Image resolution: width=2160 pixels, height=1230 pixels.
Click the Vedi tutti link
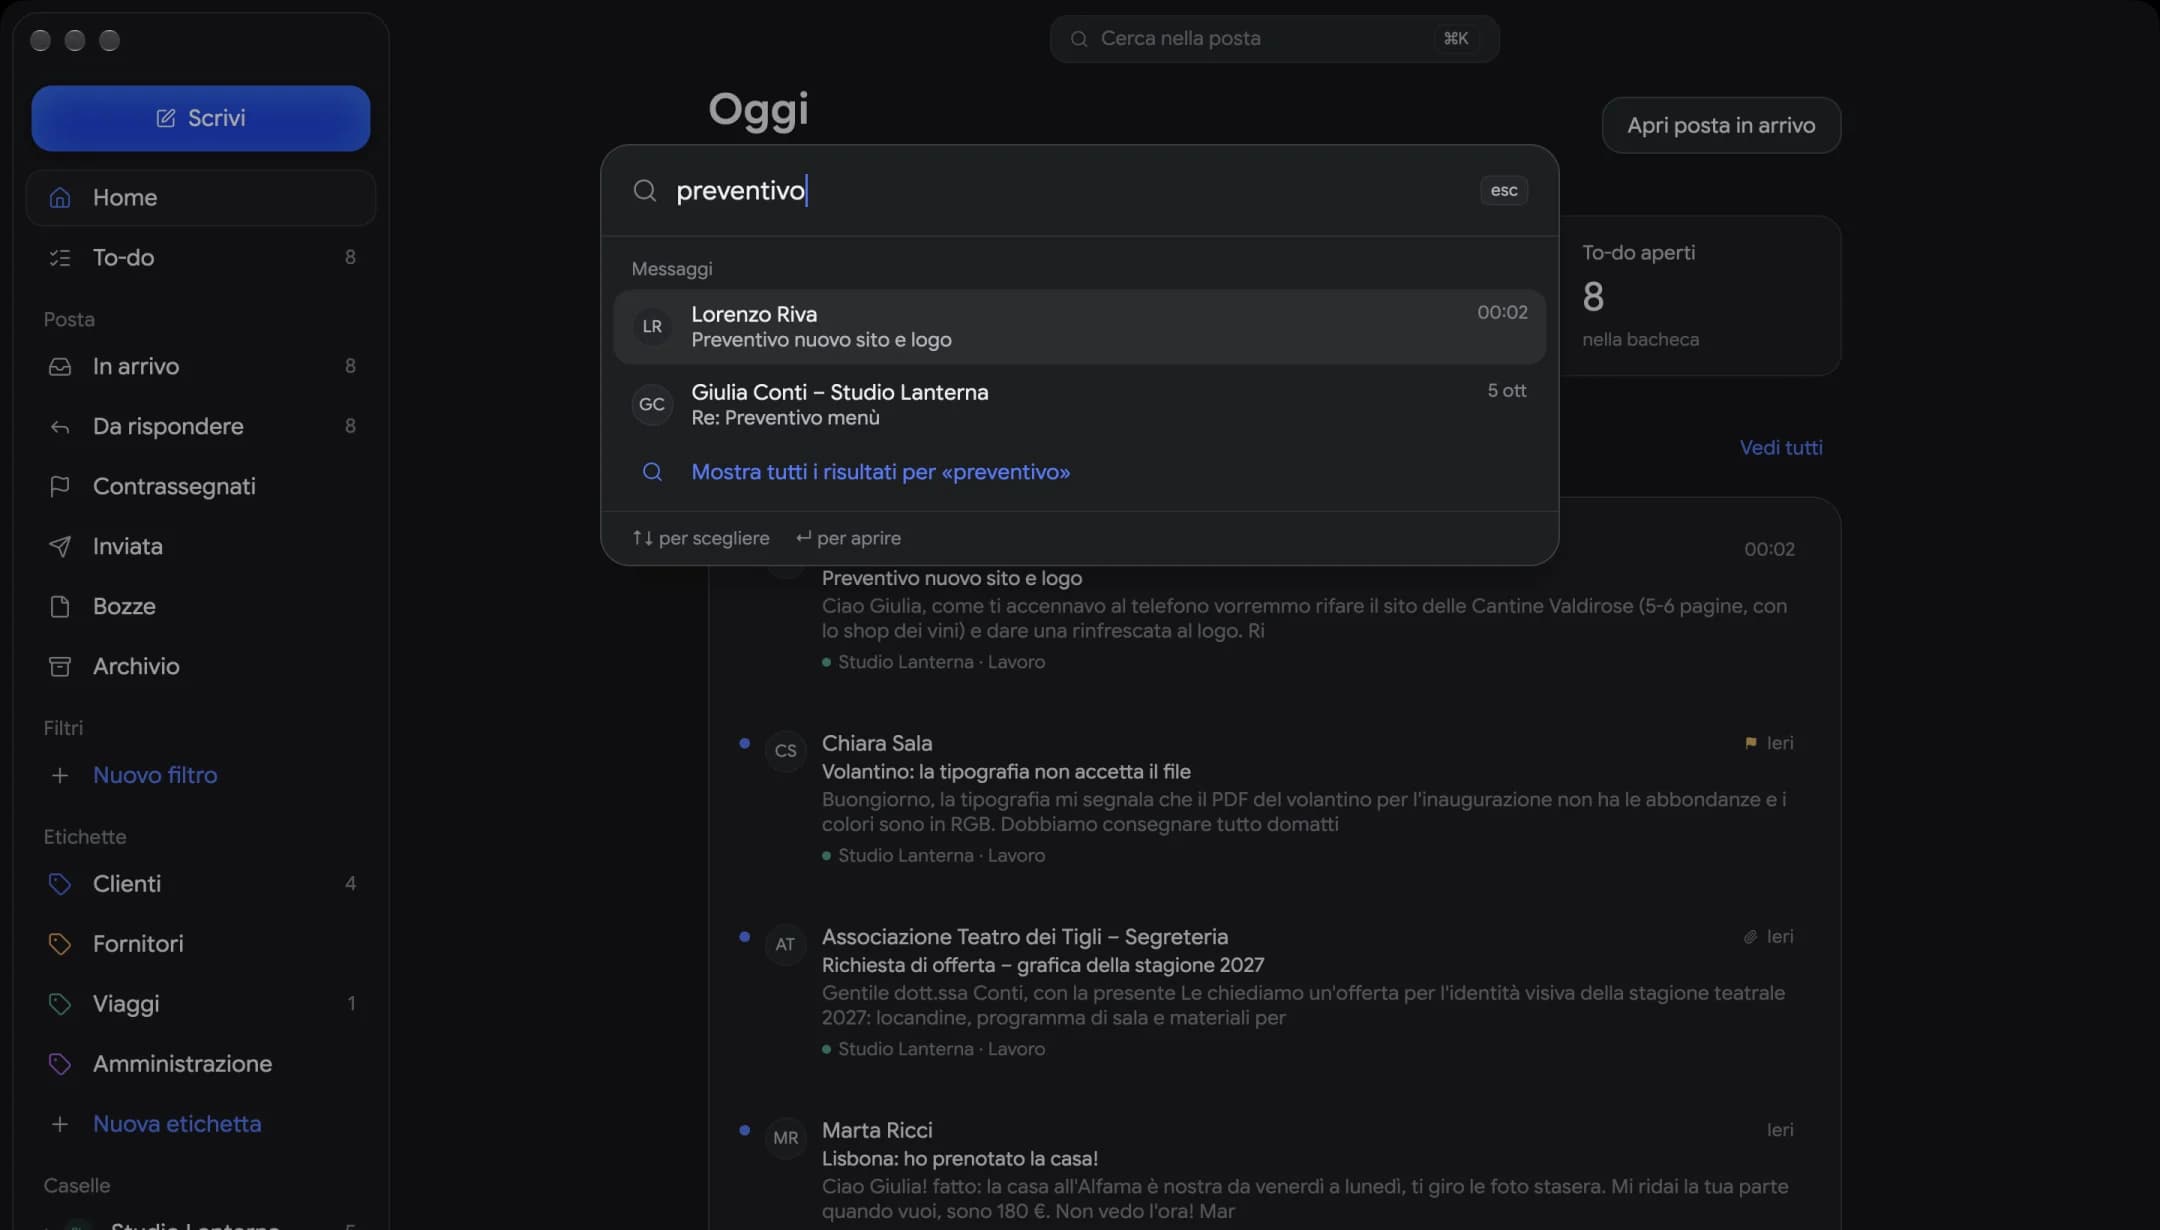click(x=1781, y=448)
